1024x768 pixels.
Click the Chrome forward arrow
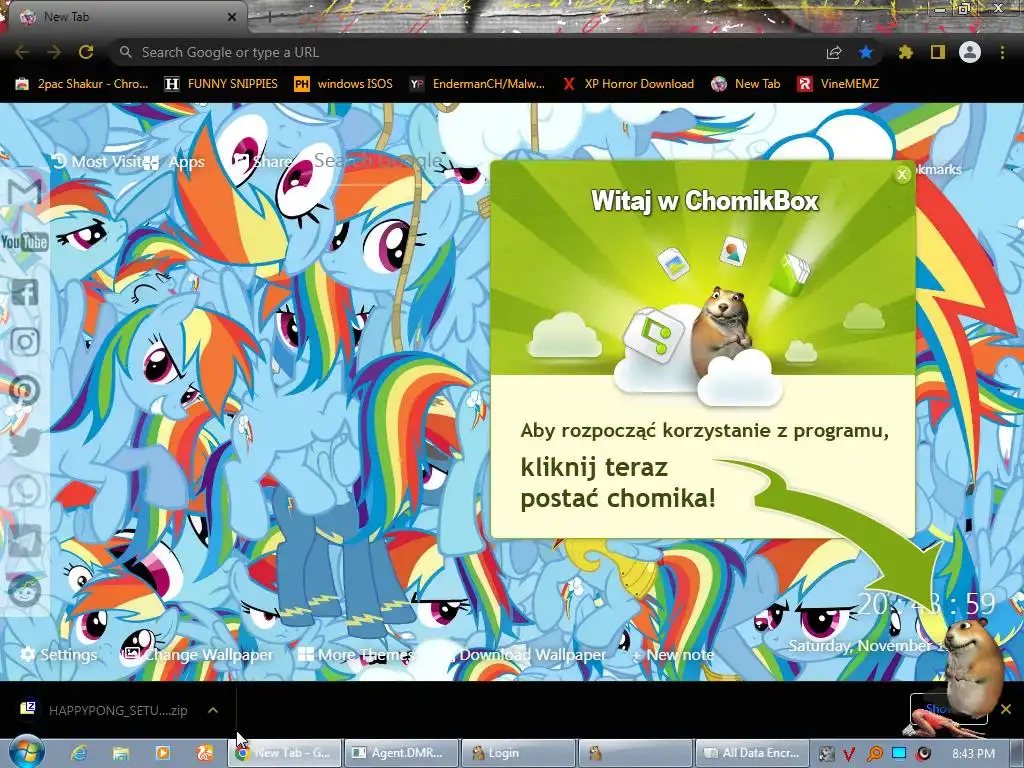(x=54, y=52)
